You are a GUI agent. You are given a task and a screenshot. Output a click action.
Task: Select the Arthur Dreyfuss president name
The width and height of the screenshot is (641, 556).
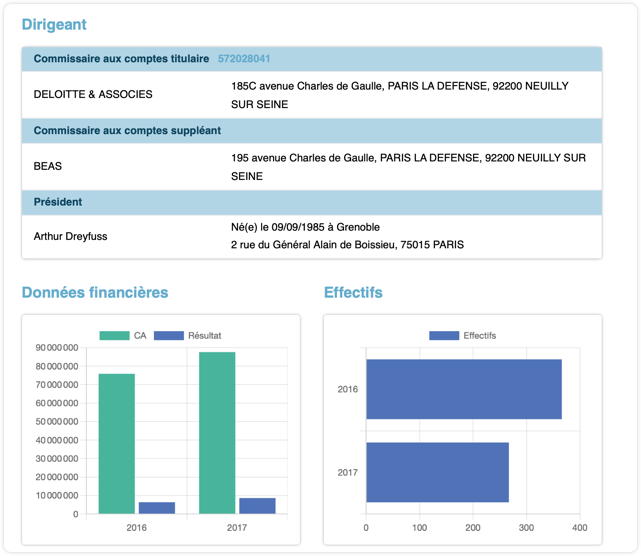[71, 236]
